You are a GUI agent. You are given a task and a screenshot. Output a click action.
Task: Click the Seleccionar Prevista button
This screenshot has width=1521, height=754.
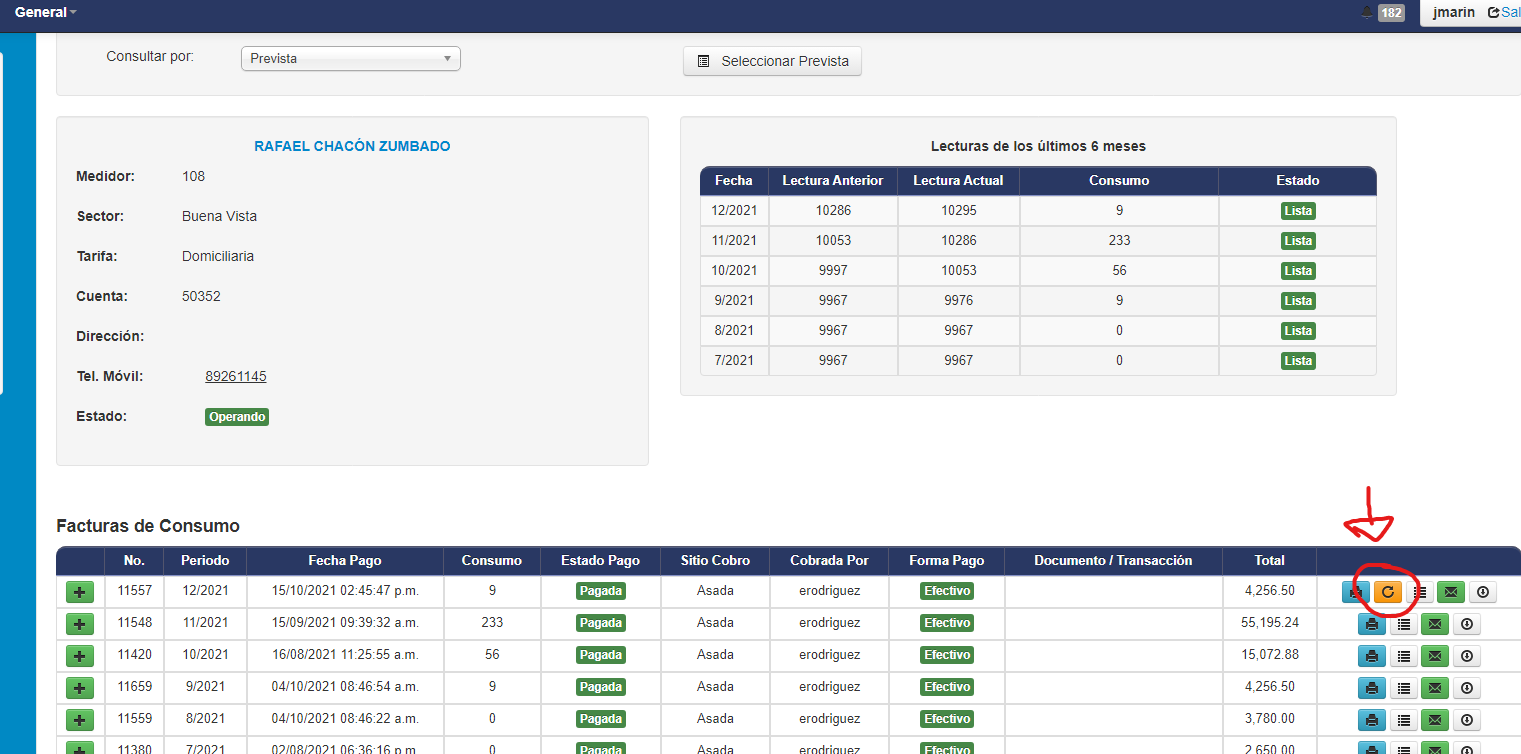[x=772, y=61]
